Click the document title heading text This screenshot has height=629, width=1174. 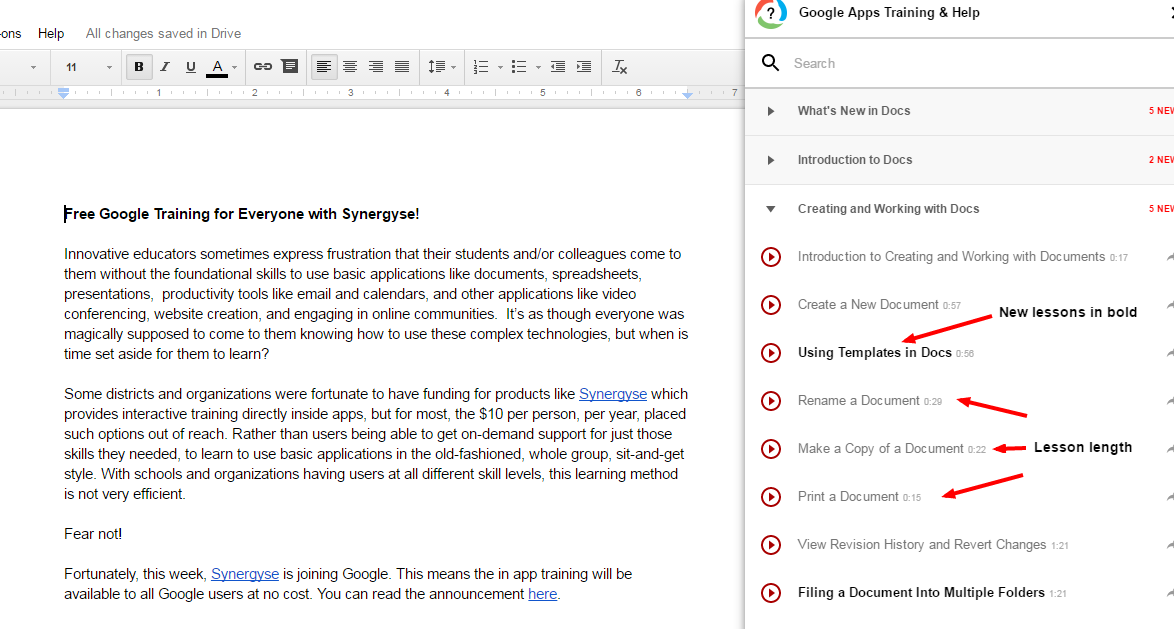[241, 214]
